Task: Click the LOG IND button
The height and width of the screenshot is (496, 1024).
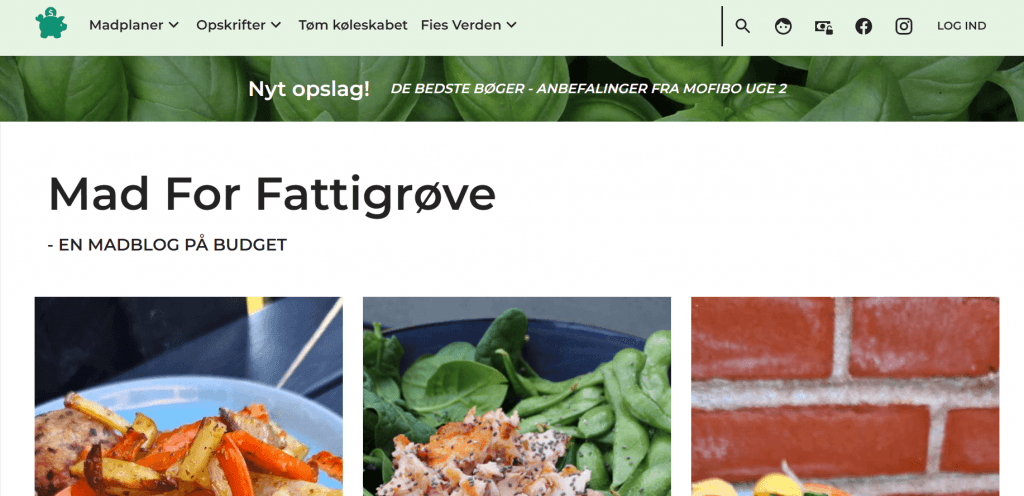Action: click(x=961, y=26)
